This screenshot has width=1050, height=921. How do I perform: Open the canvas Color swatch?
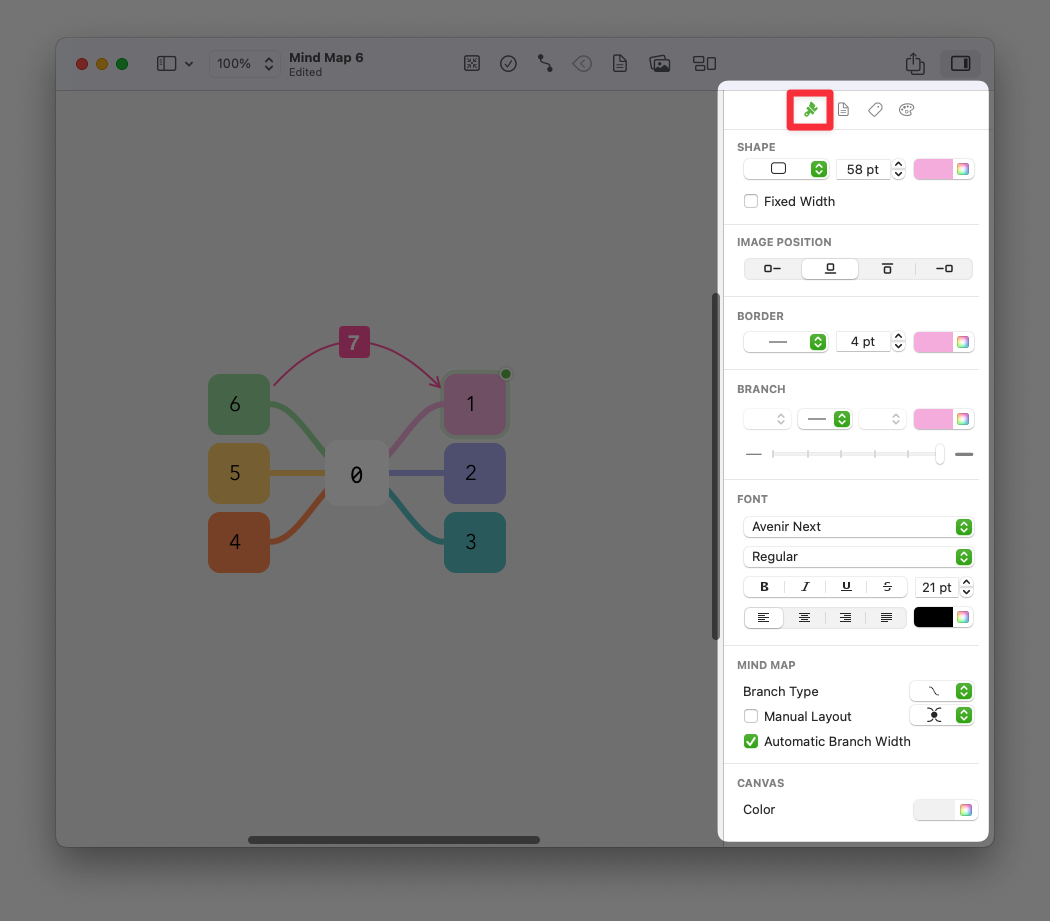[x=945, y=809]
